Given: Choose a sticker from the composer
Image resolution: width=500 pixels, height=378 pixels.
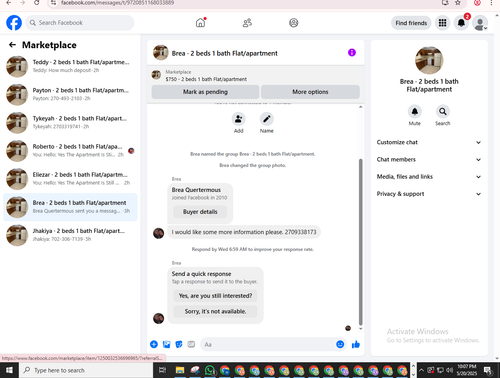Looking at the screenshot, I should tap(179, 344).
